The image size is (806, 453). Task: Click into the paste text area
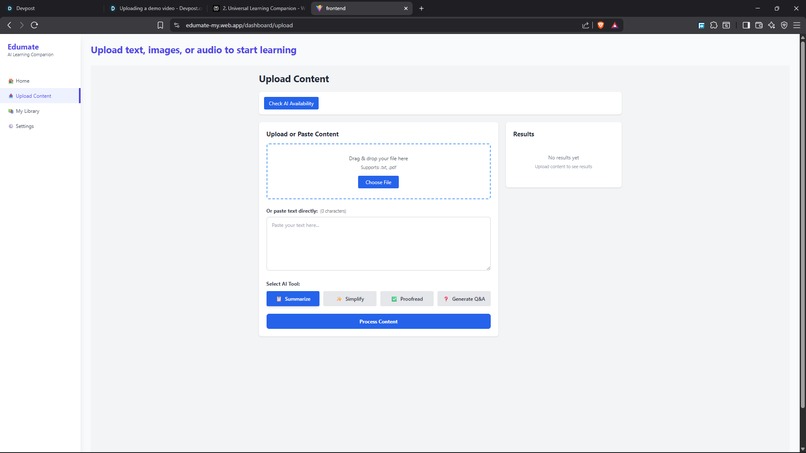coord(378,244)
